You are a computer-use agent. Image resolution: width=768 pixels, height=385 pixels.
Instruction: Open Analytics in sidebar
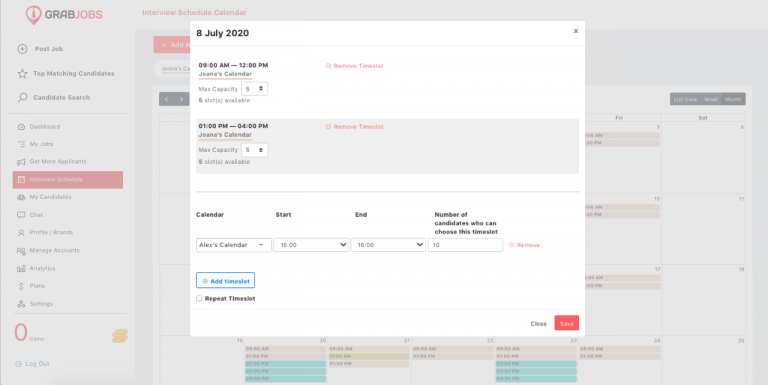[42, 268]
